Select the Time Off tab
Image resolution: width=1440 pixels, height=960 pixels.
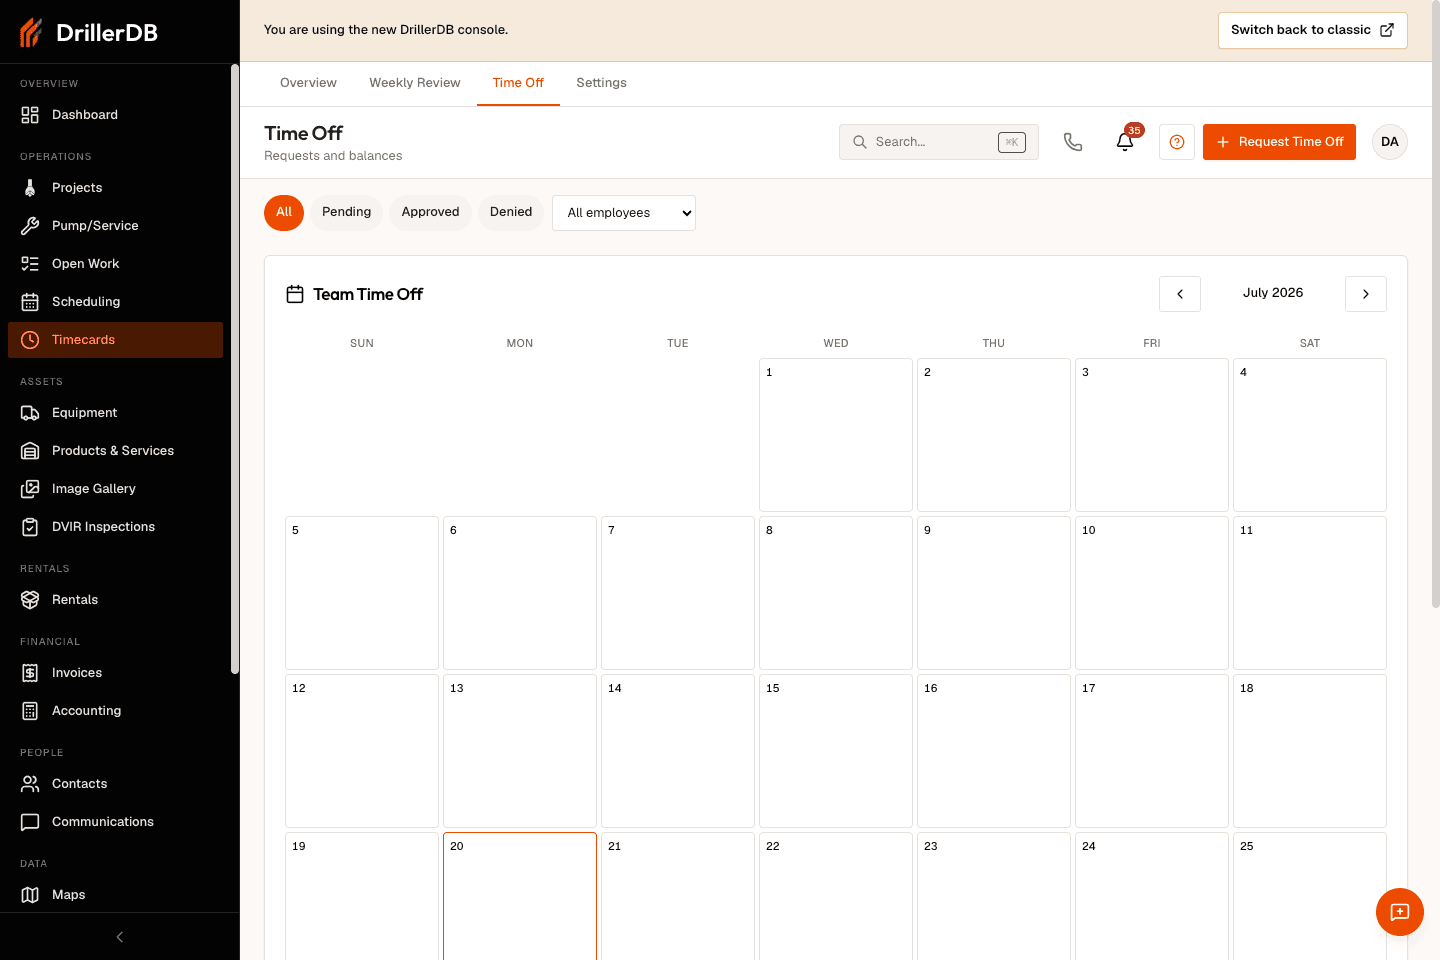point(518,83)
